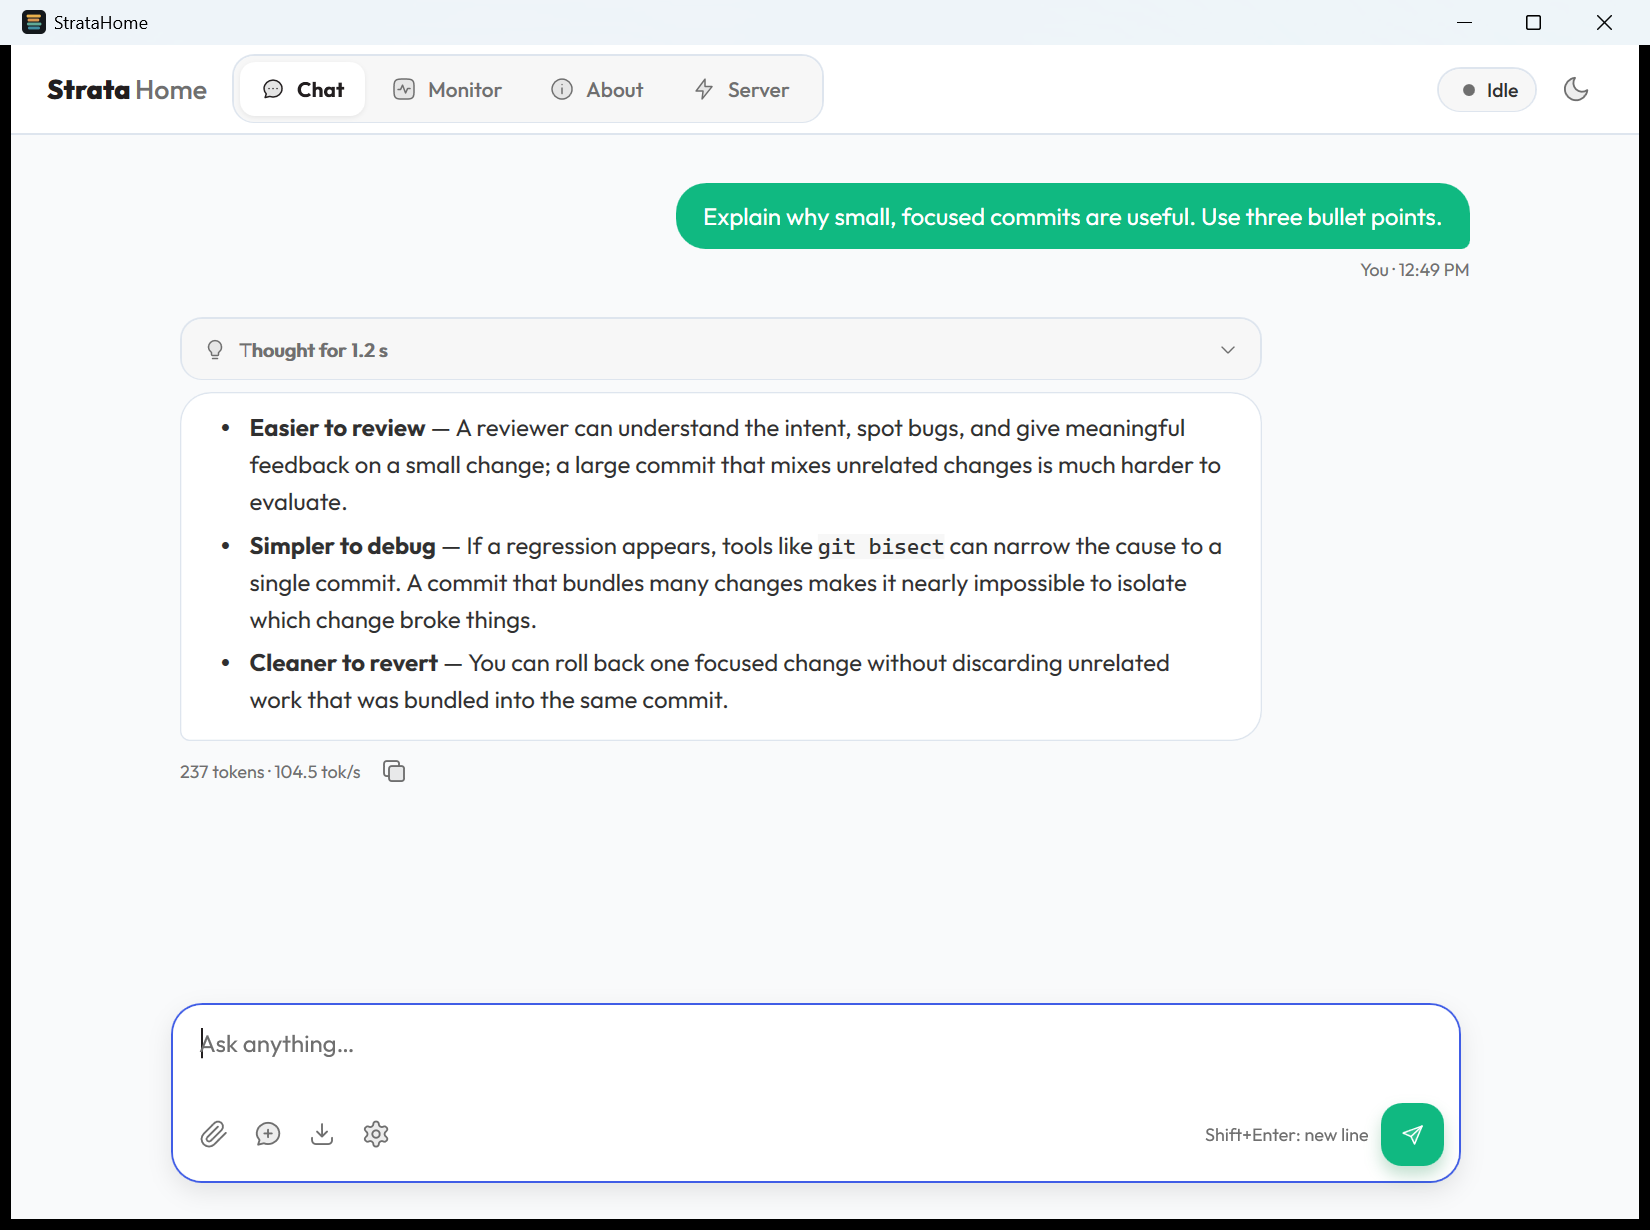Click the 'Simpler to debug' bullet heading
1650x1230 pixels.
[343, 546]
